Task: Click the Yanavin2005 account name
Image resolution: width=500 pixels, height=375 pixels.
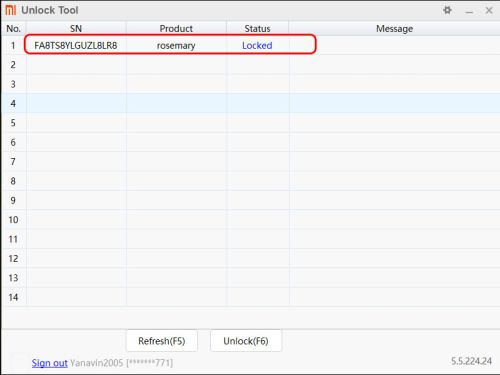Action: 97,363
